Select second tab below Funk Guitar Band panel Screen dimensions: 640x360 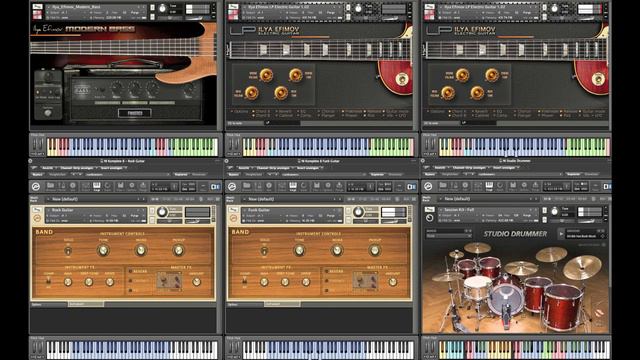click(x=282, y=304)
